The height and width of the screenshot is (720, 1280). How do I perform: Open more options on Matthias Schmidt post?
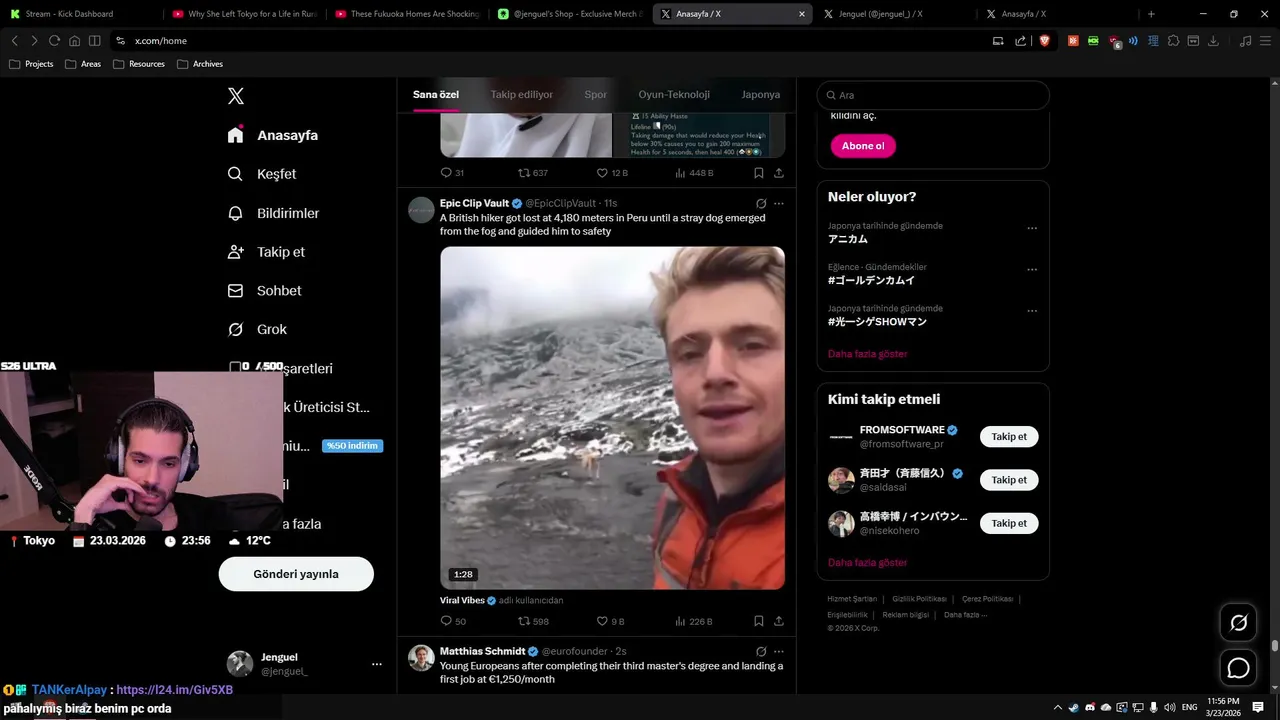(779, 651)
